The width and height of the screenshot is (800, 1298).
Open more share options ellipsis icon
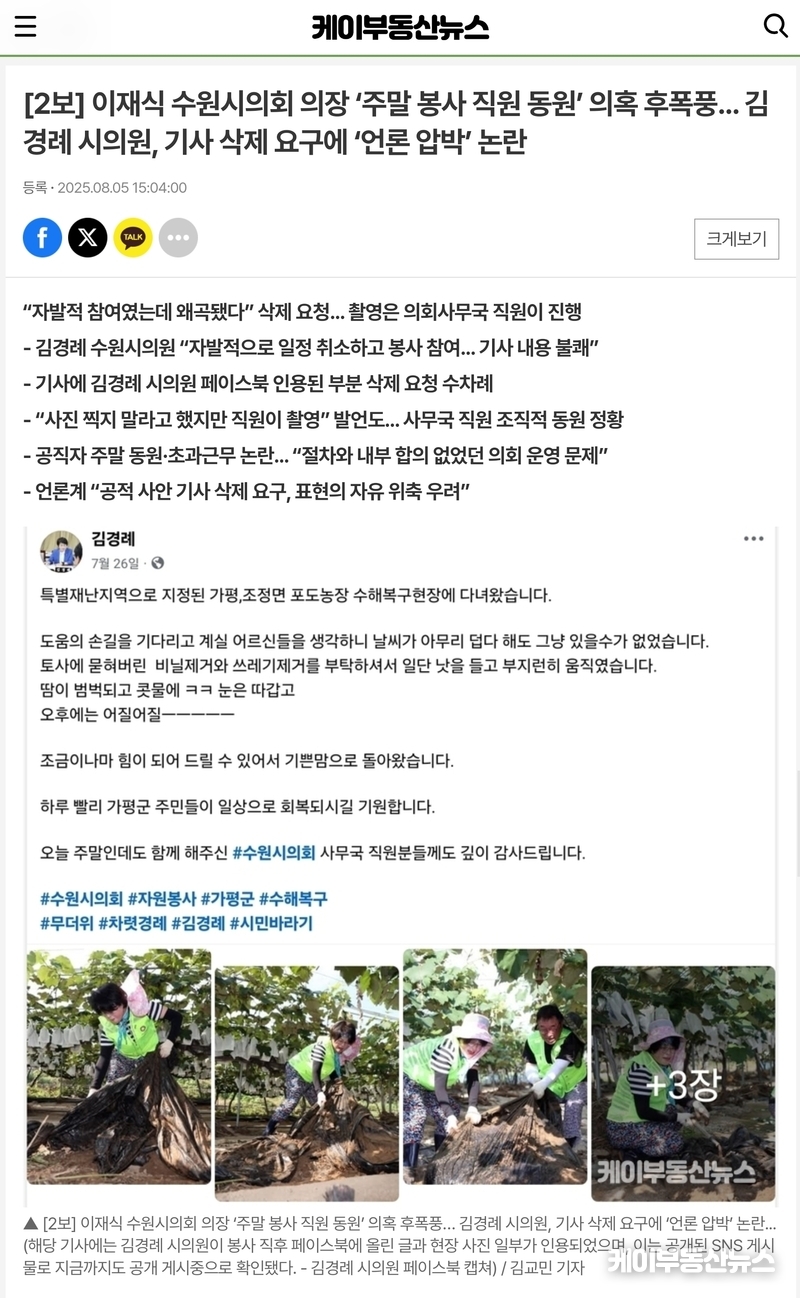[x=178, y=238]
